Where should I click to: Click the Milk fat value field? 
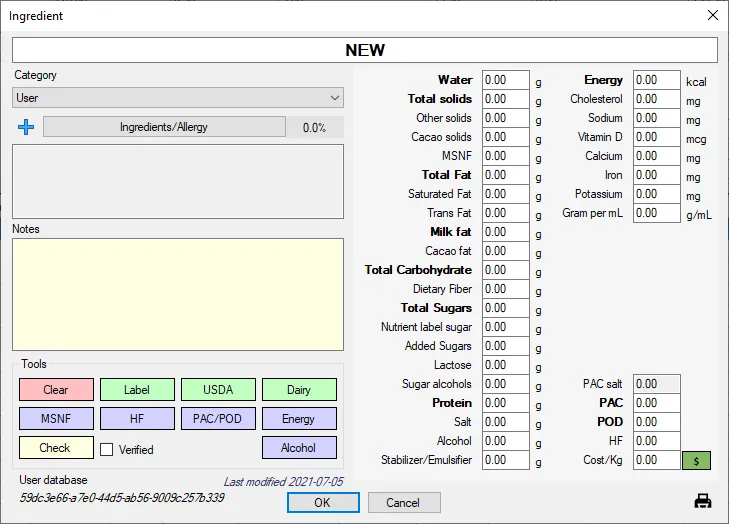pos(505,232)
